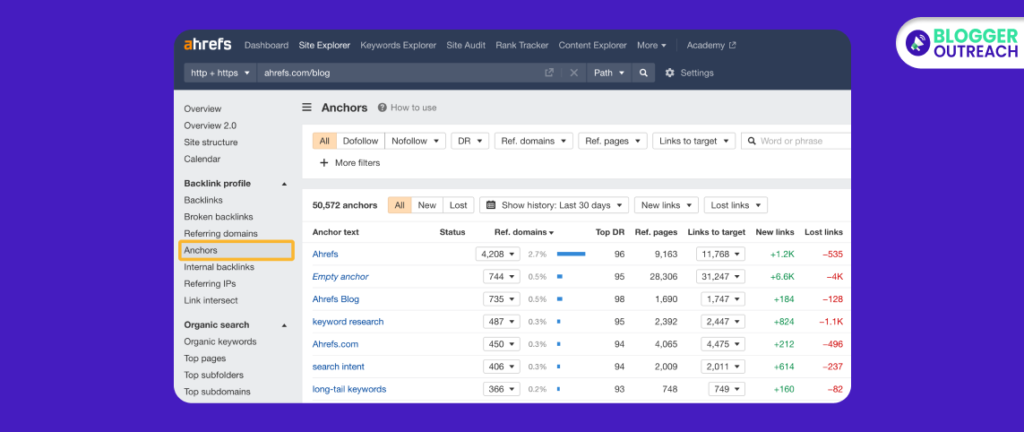Screen dimensions: 1024x432
Task: Click the long-tail keywords anchor link
Action: [349, 389]
